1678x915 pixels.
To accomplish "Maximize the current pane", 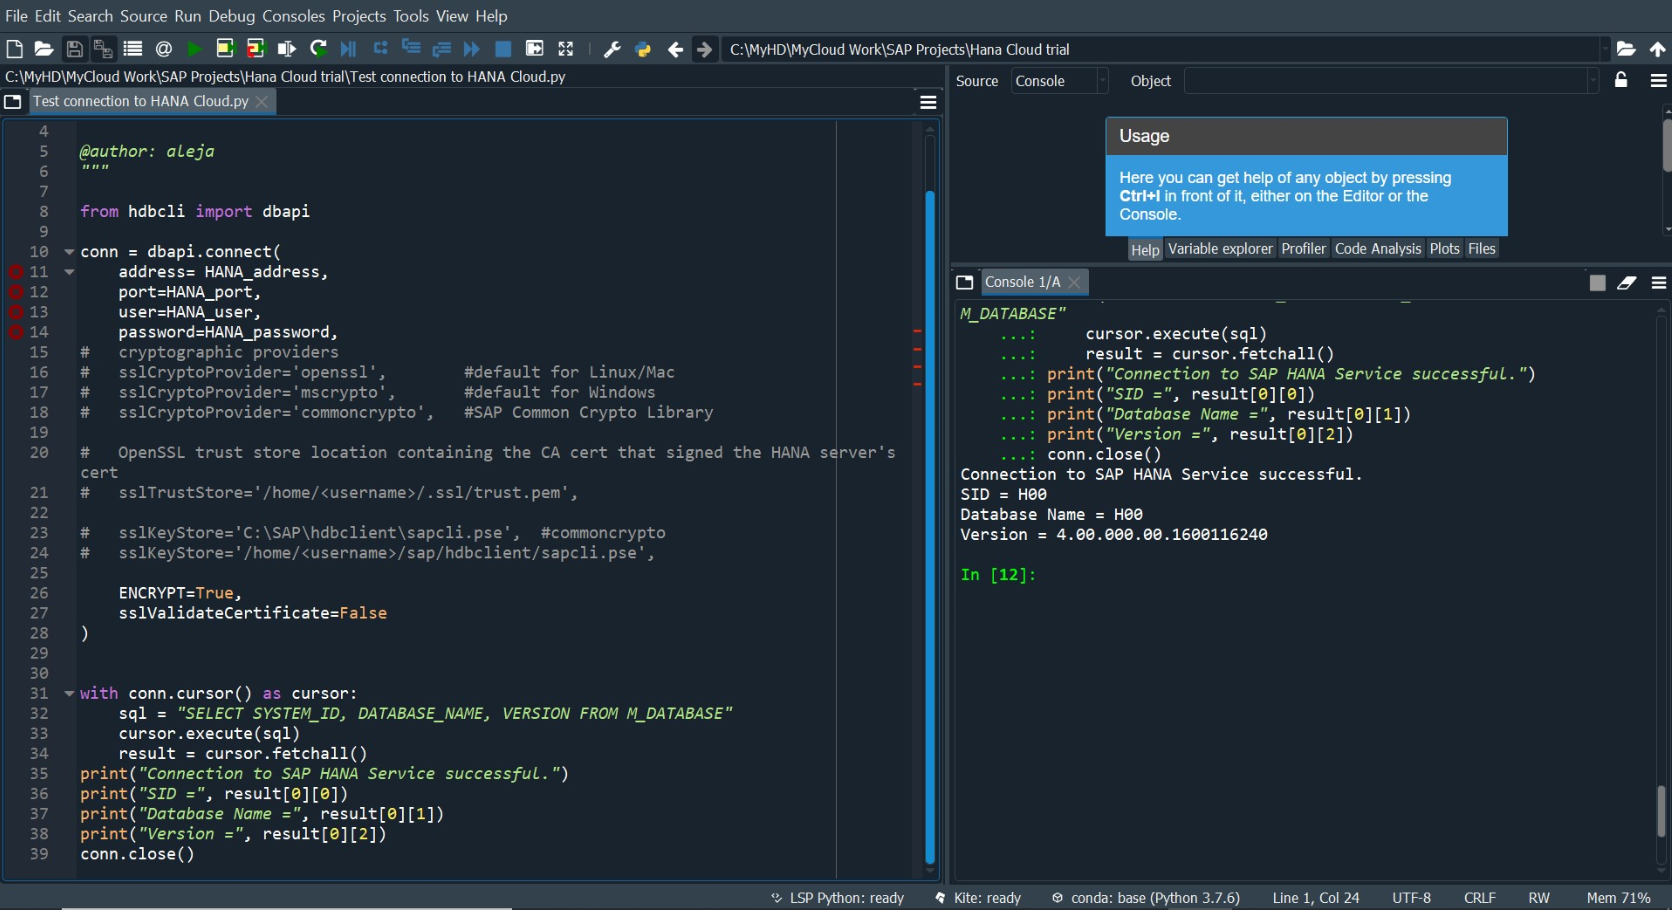I will coord(535,49).
